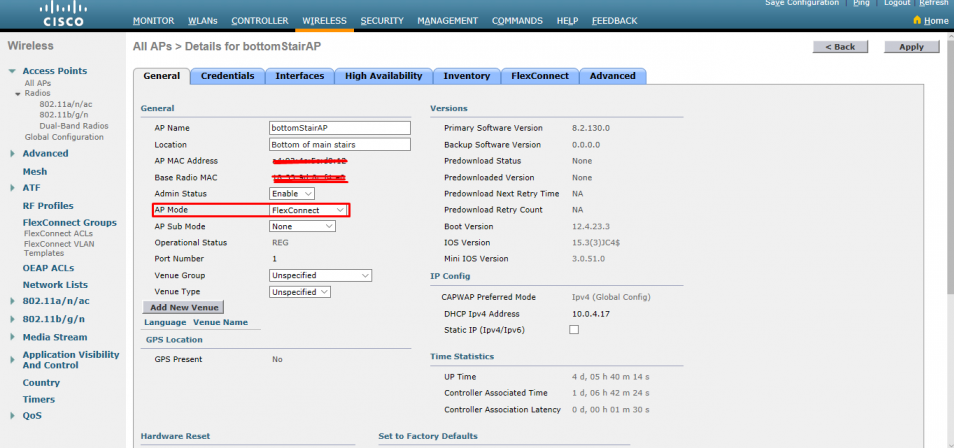
Task: Open the Admin Status dropdown
Action: pos(292,194)
